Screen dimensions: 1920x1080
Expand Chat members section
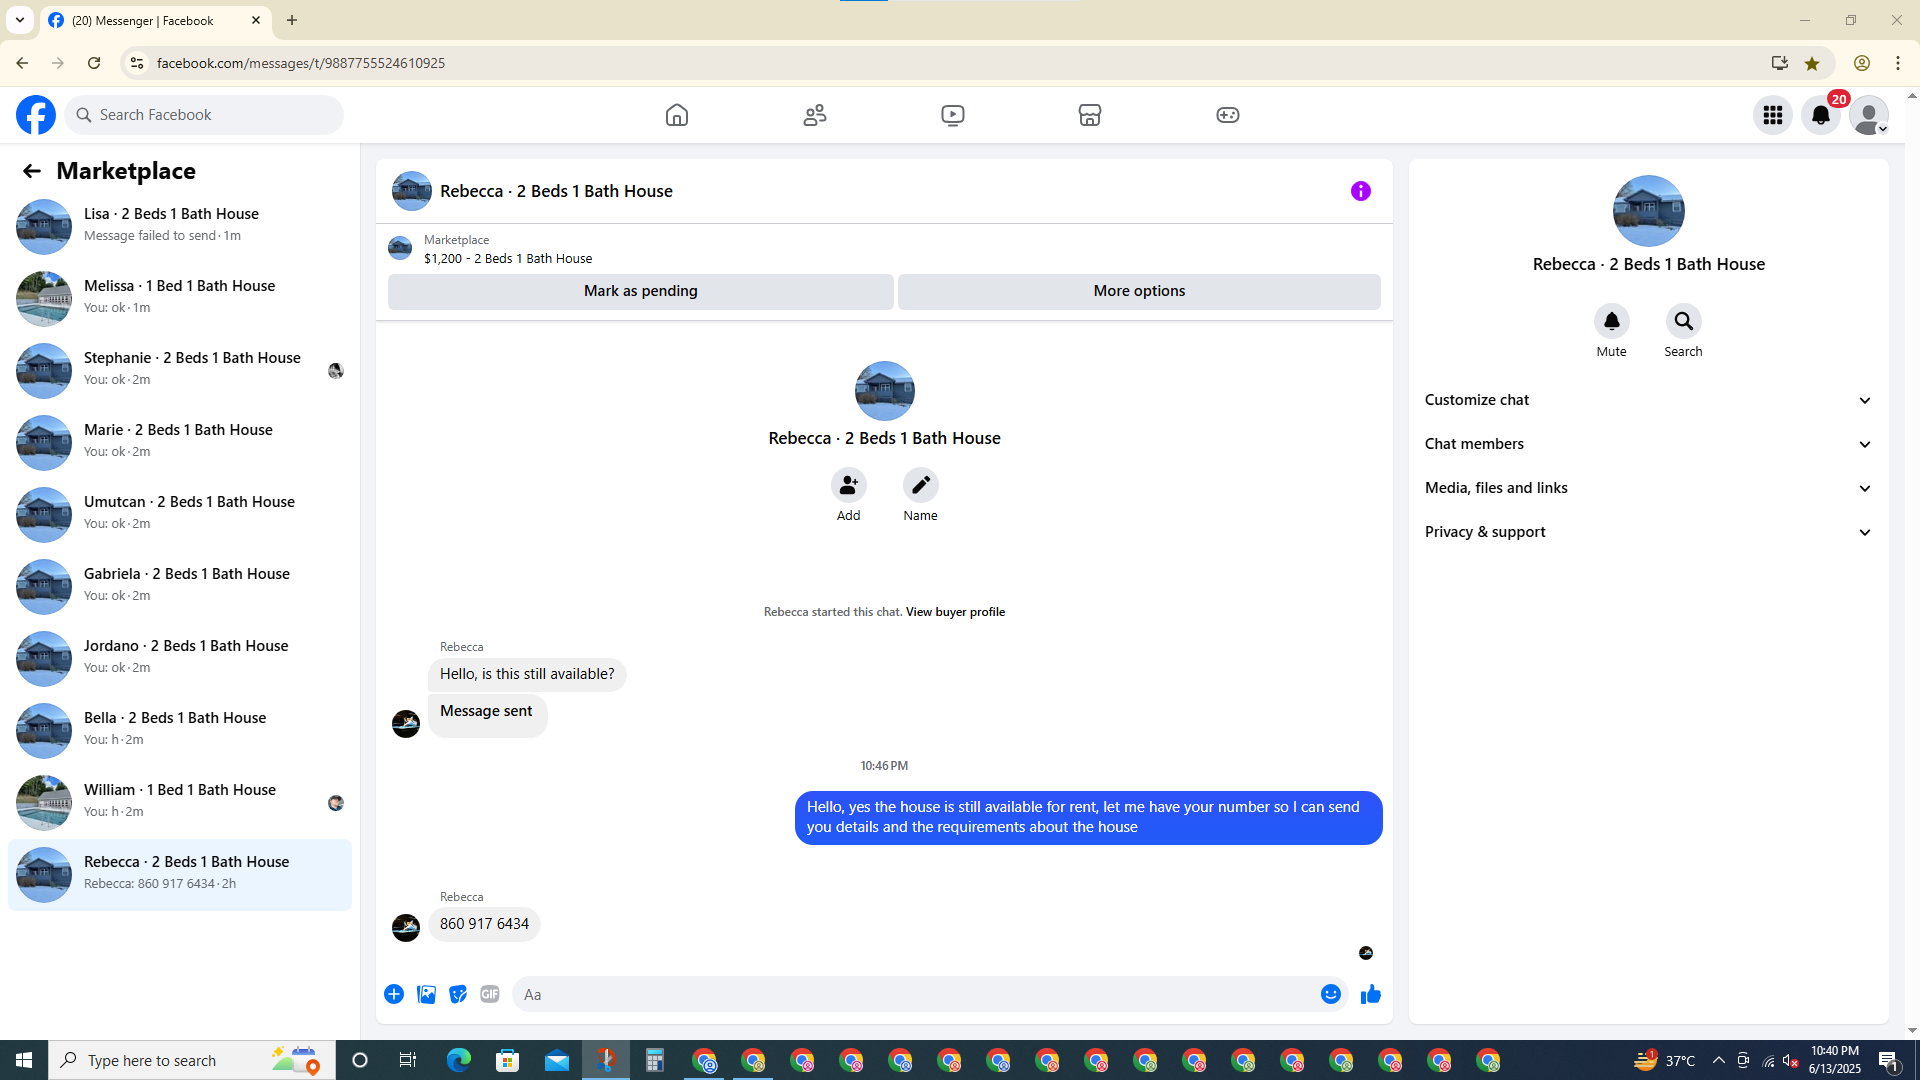click(1648, 444)
